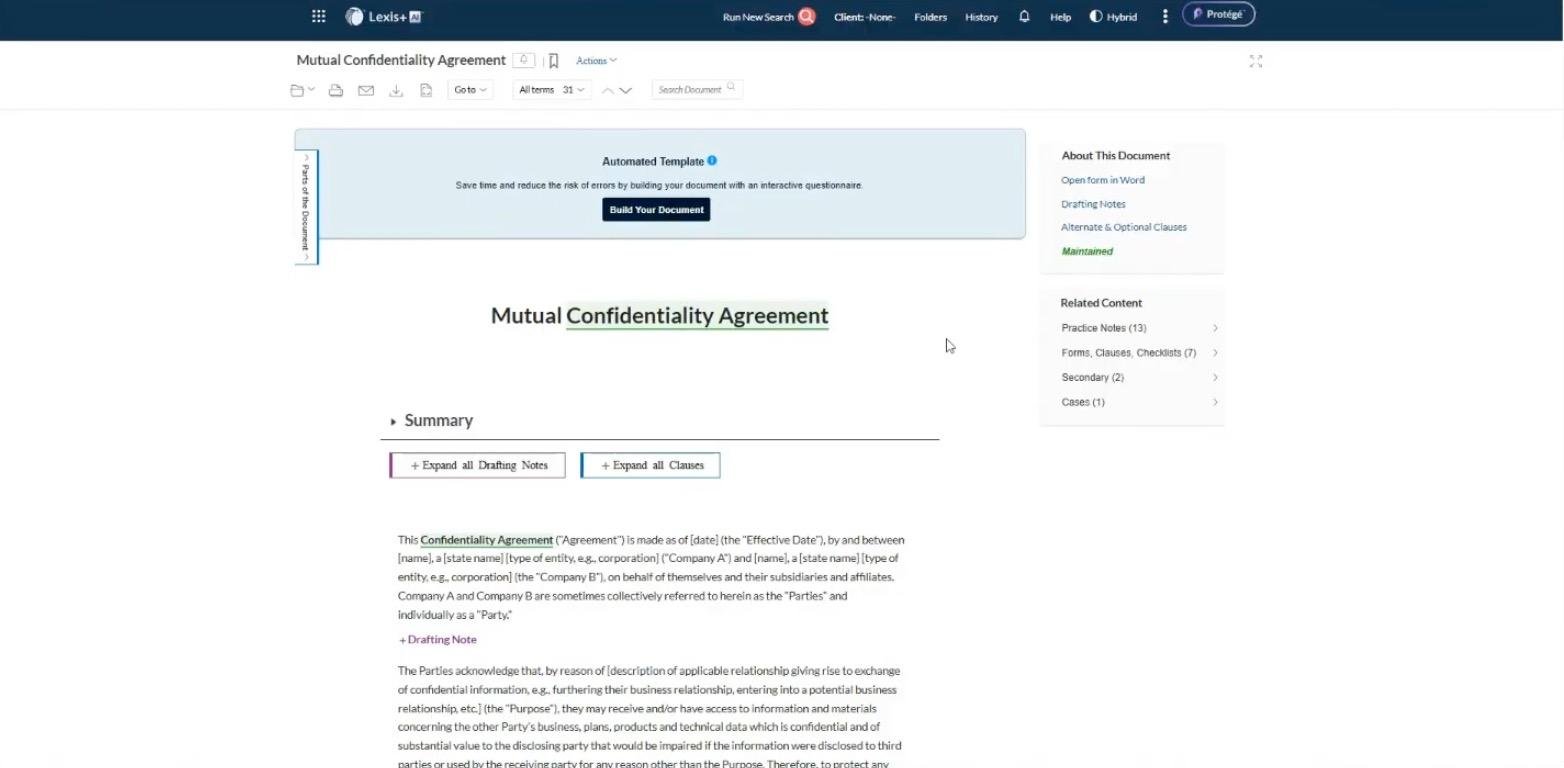Image resolution: width=1564 pixels, height=768 pixels.
Task: Open the Go to dropdown
Action: point(470,90)
